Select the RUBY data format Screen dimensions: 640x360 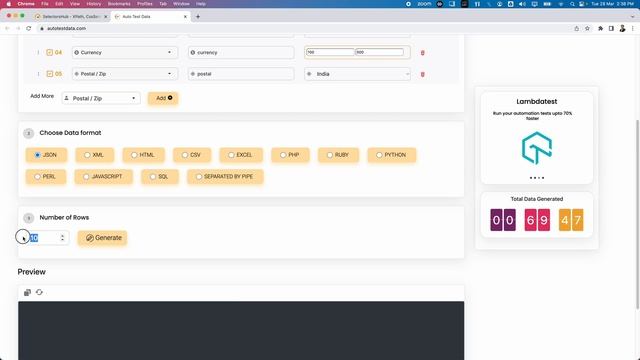point(338,155)
